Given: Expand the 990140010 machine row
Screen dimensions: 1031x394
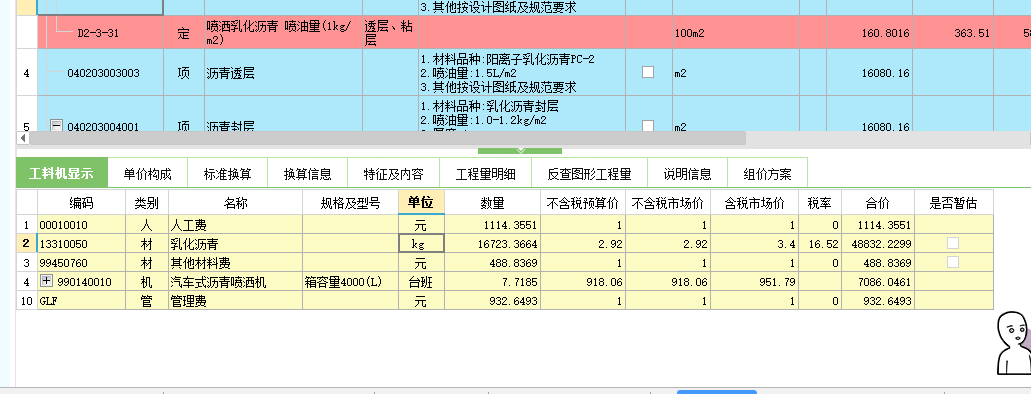Looking at the screenshot, I should (x=47, y=282).
